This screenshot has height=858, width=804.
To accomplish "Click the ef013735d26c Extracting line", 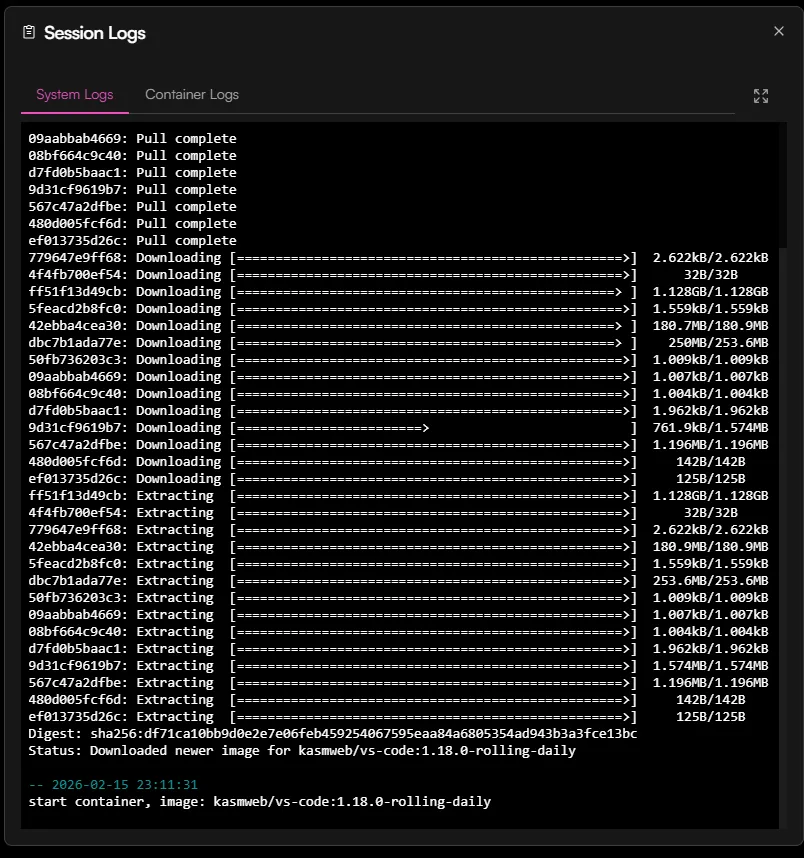I will coord(387,716).
